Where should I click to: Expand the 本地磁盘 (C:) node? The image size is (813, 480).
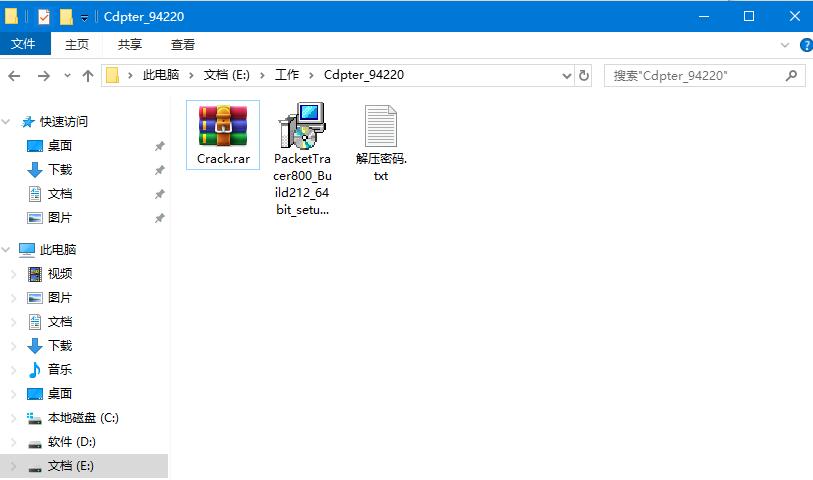coord(14,418)
